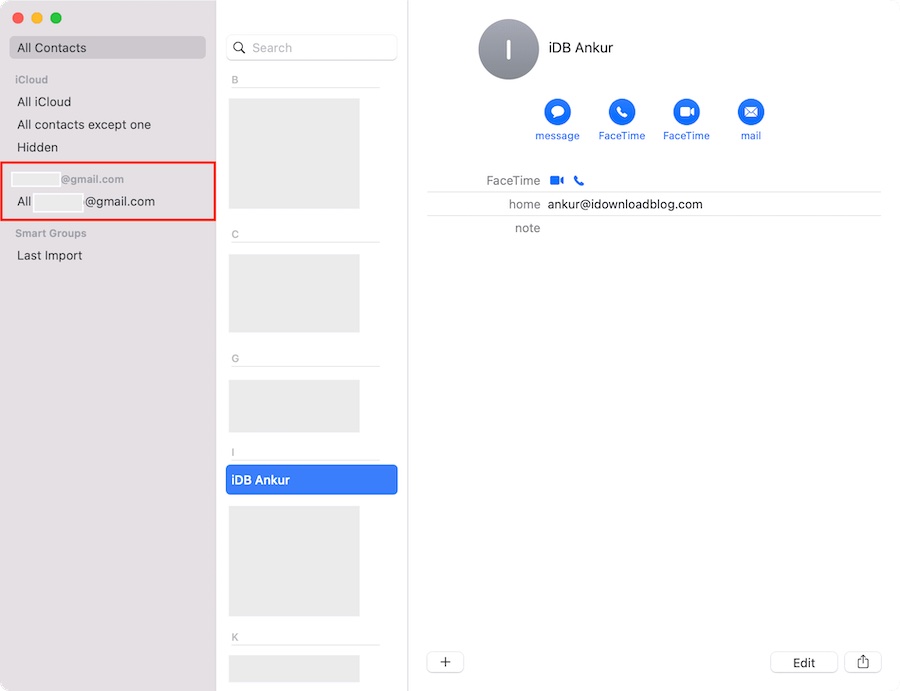Click the note field in contact details
This screenshot has width=900, height=691.
[700, 229]
